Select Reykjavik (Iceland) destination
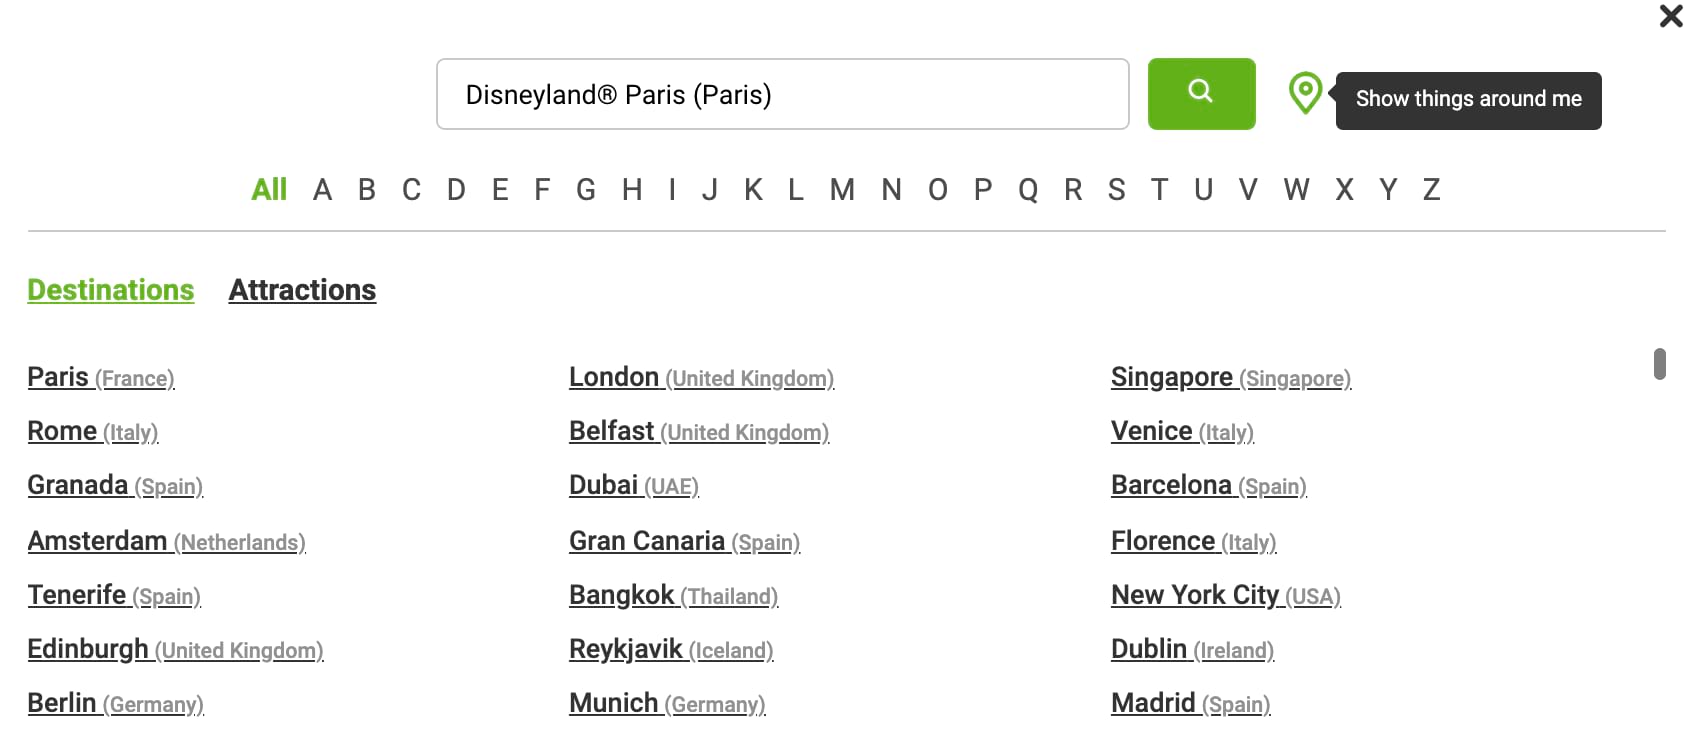This screenshot has height=754, width=1694. point(671,649)
